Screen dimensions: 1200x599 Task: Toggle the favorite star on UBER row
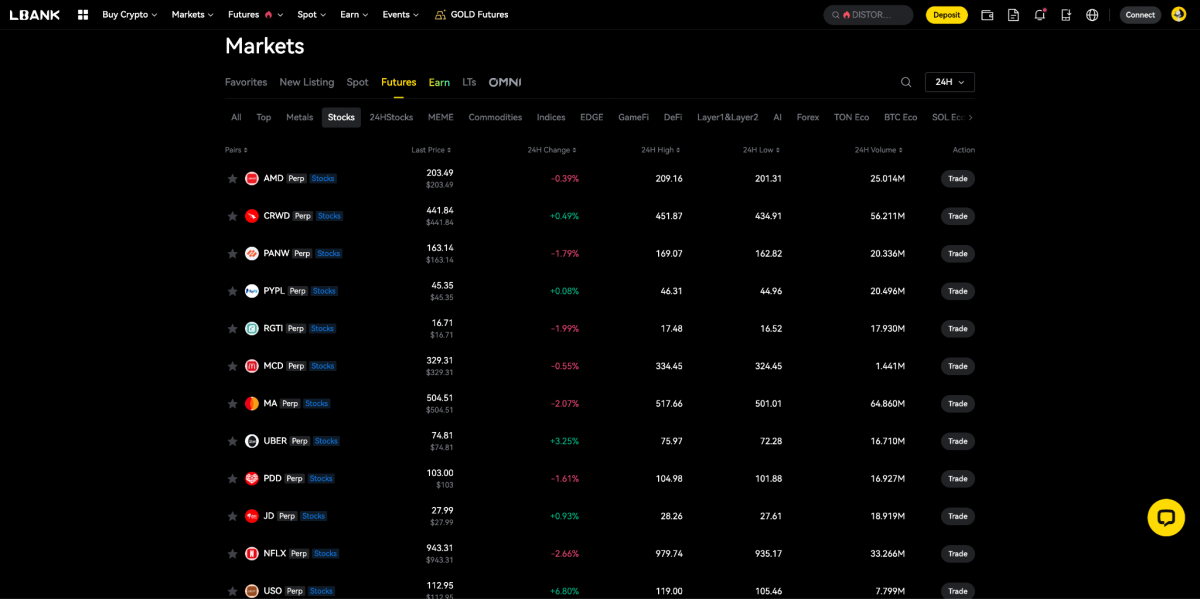pos(232,441)
